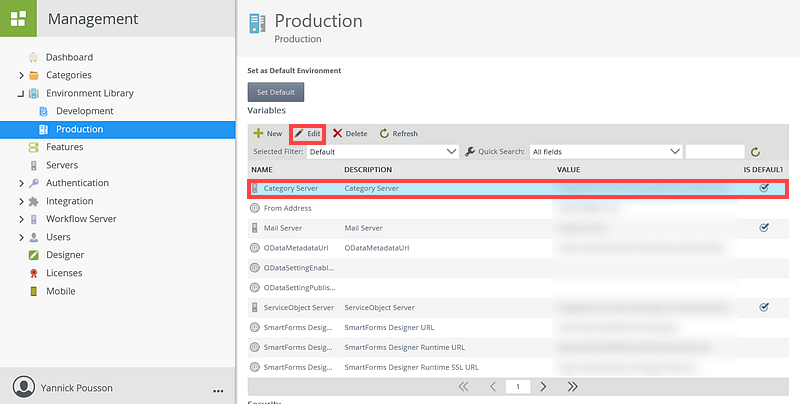Click the New variable plus icon
This screenshot has height=404, width=800.
point(258,133)
